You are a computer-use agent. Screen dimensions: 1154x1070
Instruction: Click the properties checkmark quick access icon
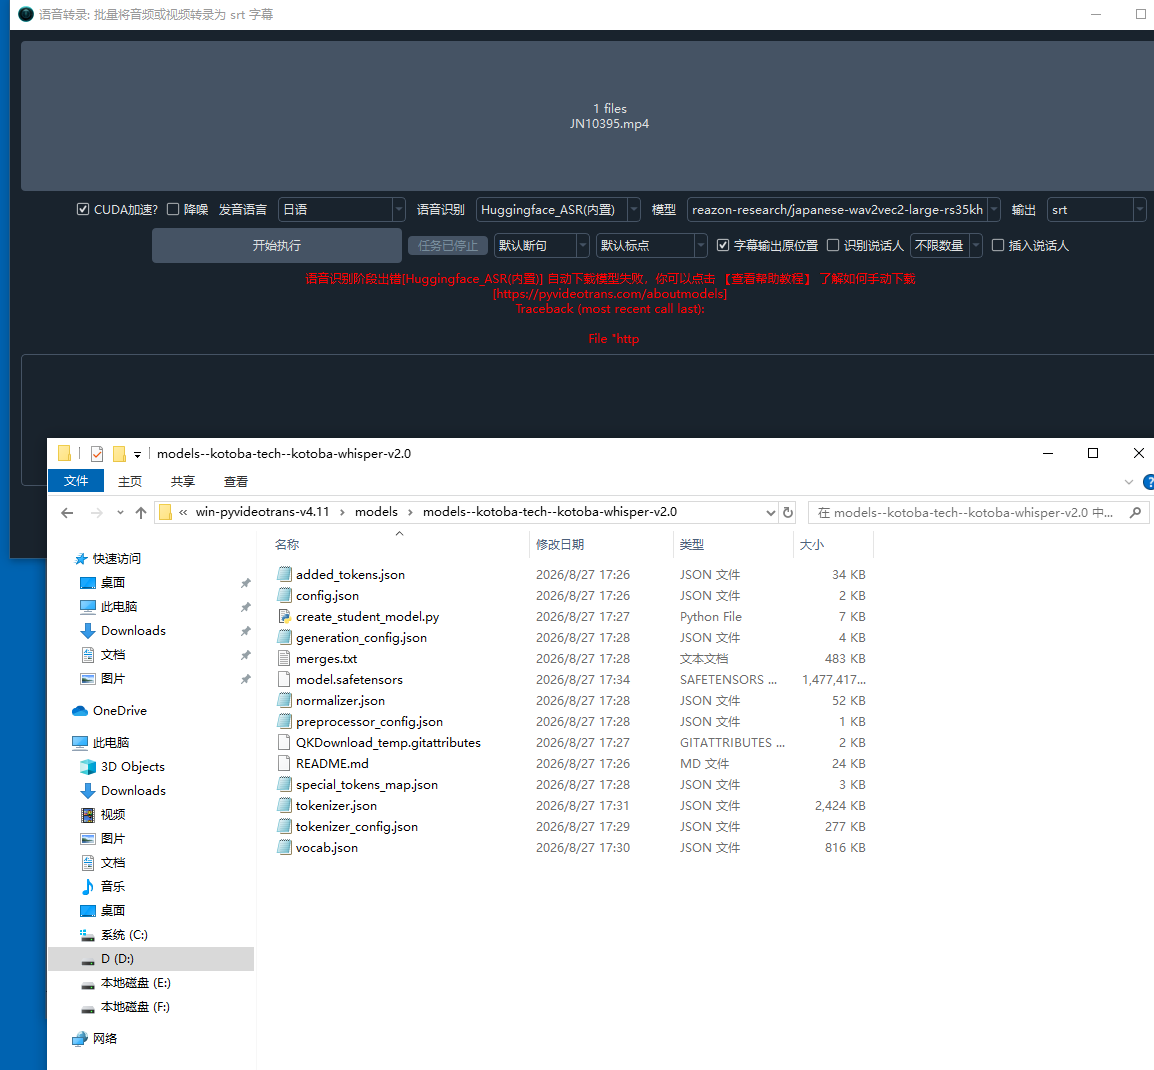(96, 454)
